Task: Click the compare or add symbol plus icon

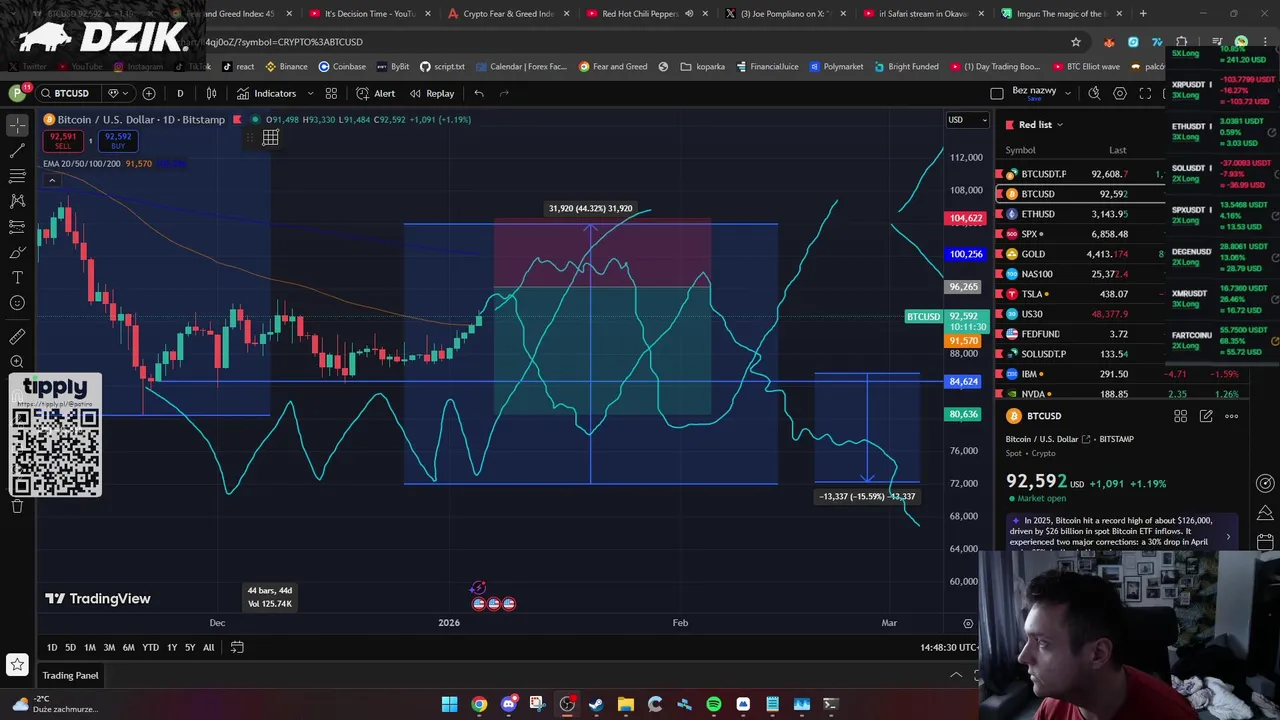Action: click(149, 93)
